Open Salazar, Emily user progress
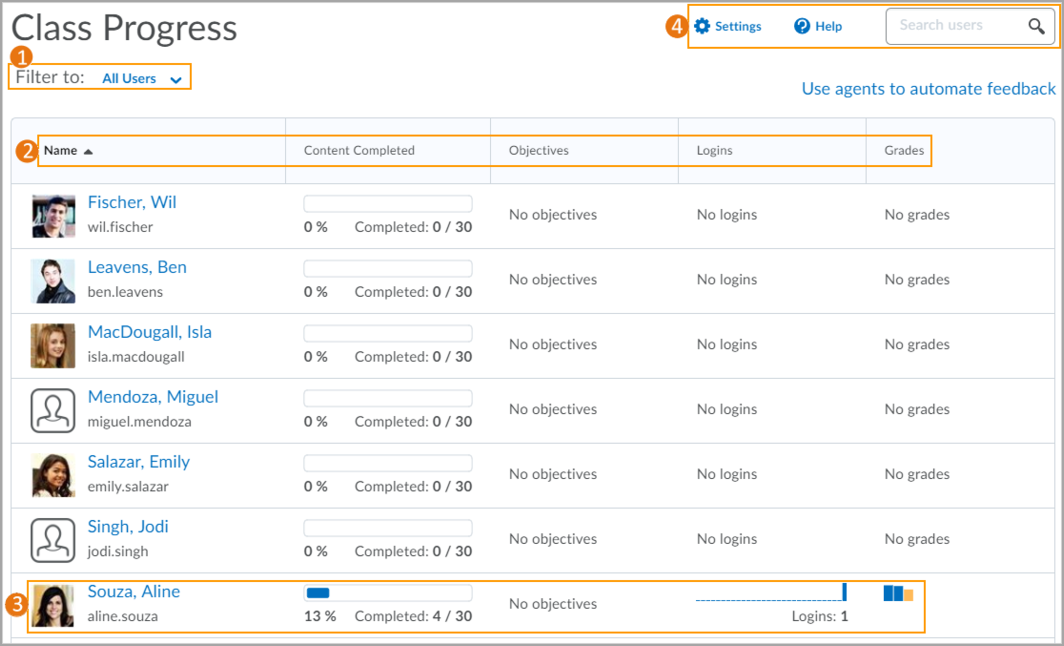1064x646 pixels. tap(139, 462)
